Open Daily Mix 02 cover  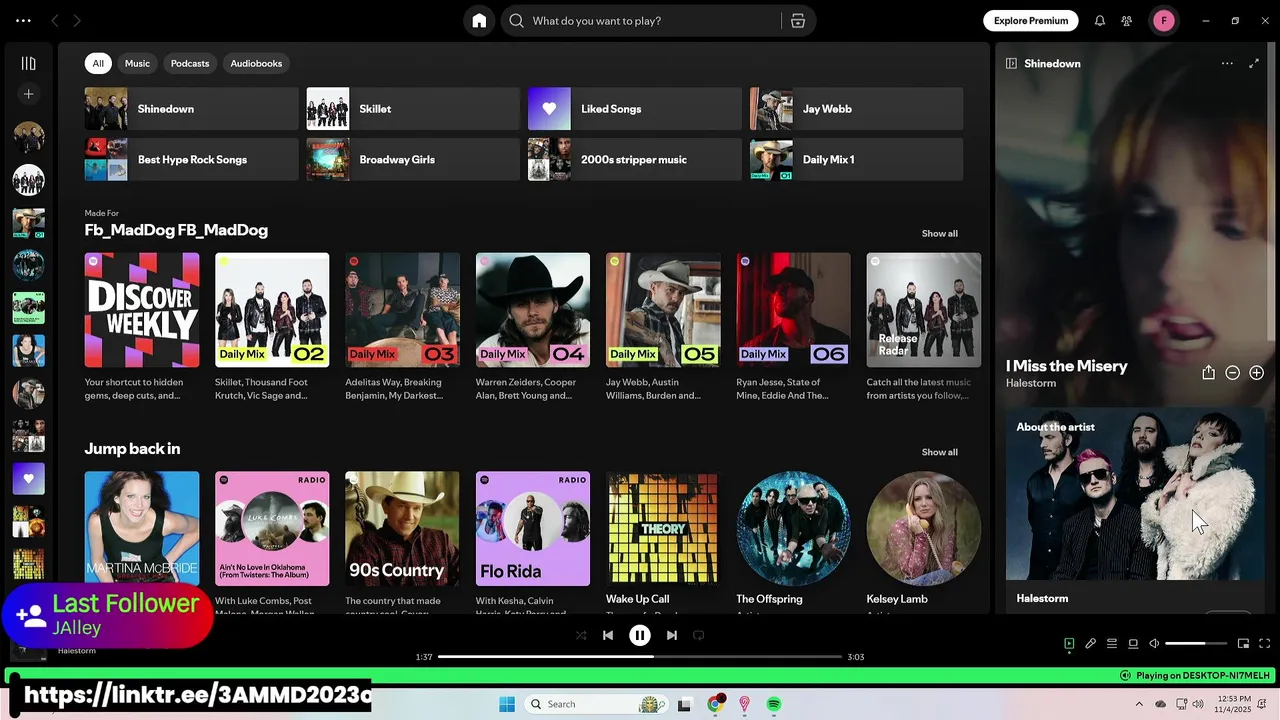point(272,310)
